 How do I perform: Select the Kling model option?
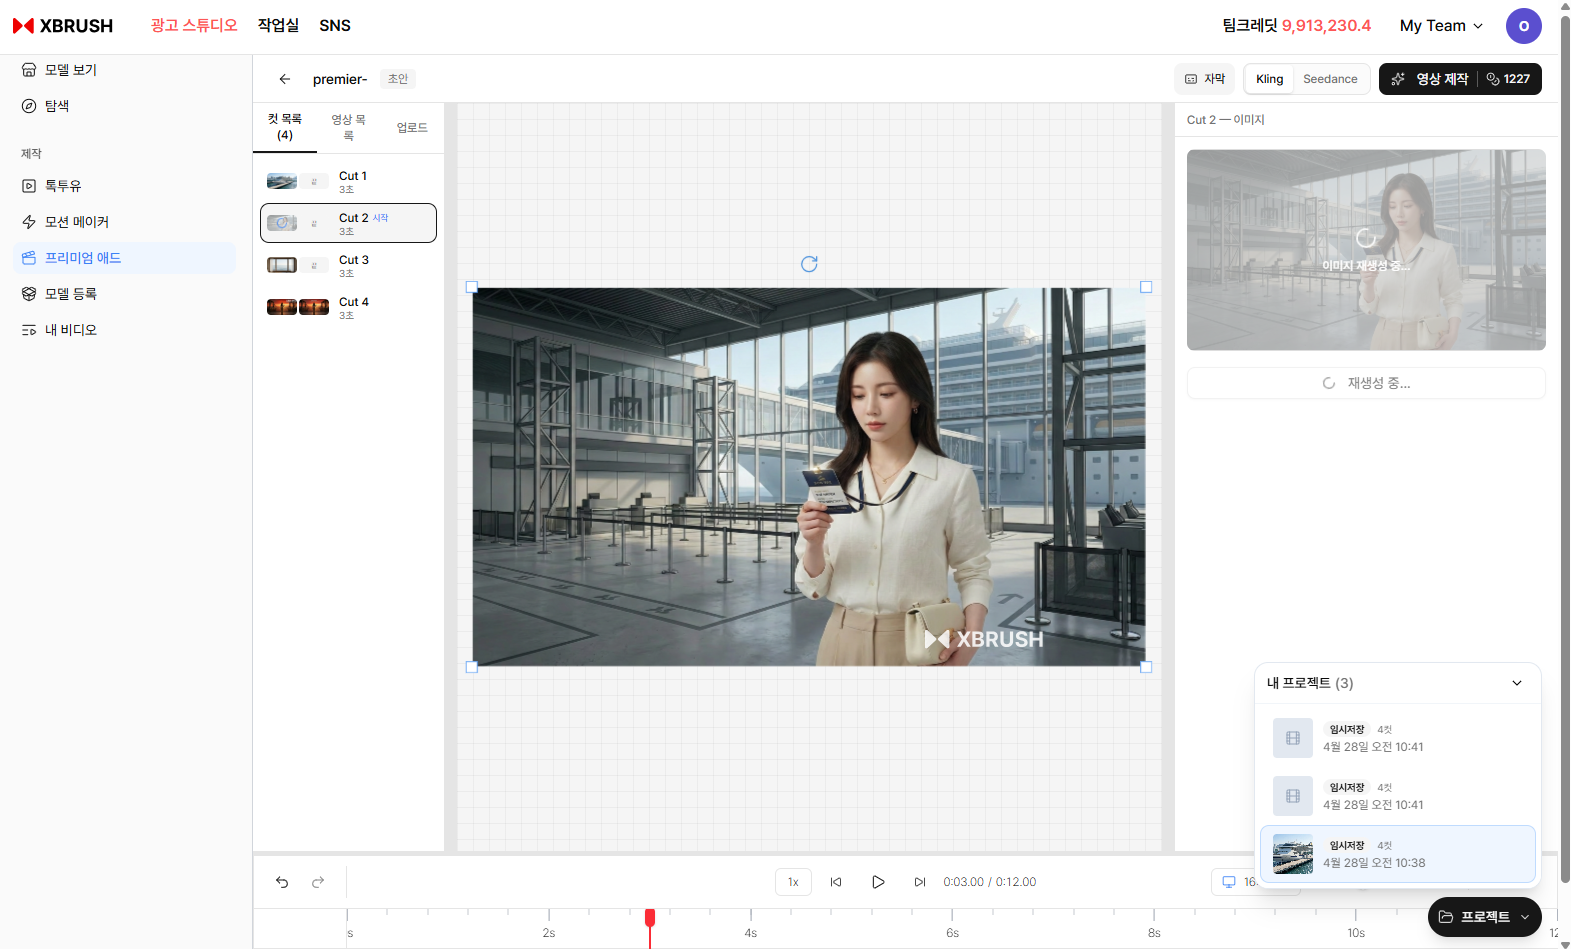(1269, 79)
